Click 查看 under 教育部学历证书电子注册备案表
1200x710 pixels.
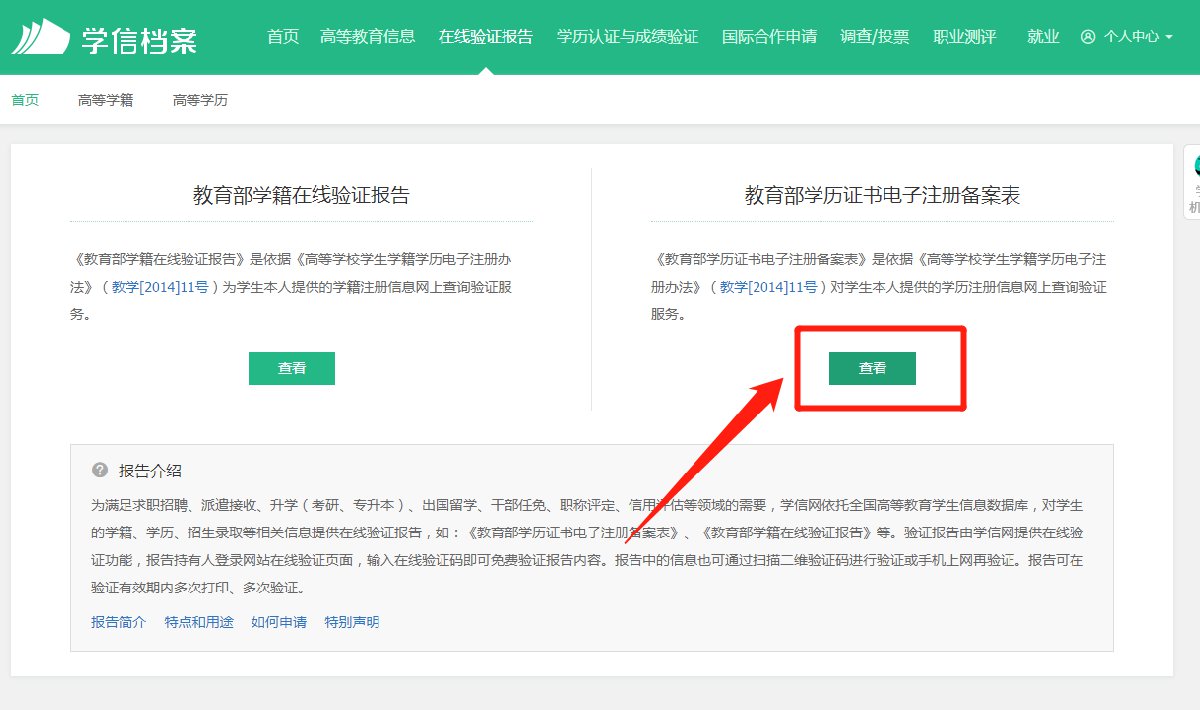click(872, 368)
